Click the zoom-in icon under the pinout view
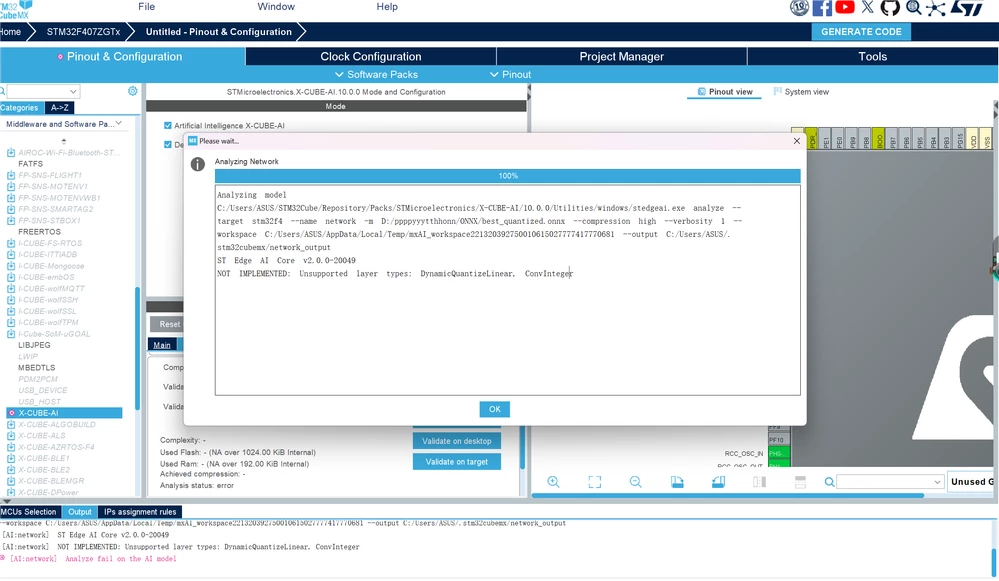Screen dimensions: 999x581 (x=554, y=482)
